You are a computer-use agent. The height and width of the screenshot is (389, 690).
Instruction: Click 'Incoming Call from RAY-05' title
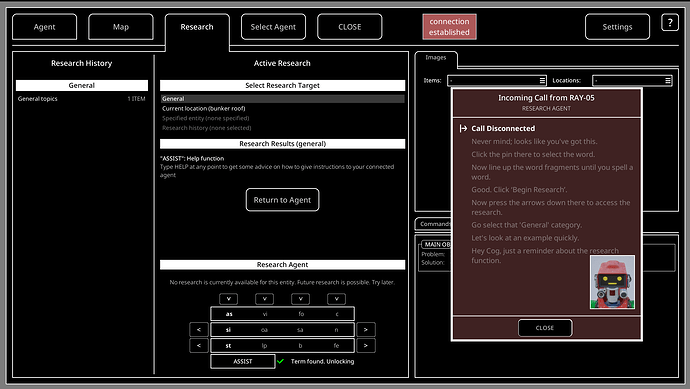pyautogui.click(x=546, y=98)
